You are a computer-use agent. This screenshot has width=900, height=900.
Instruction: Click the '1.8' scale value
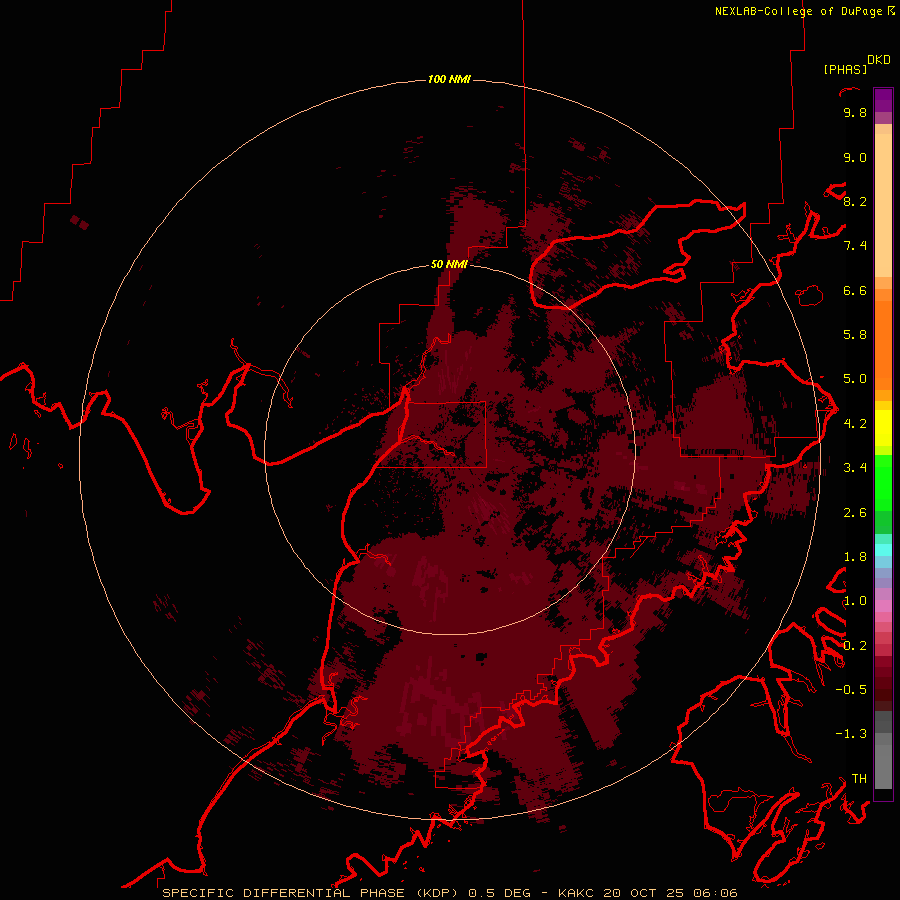click(855, 556)
